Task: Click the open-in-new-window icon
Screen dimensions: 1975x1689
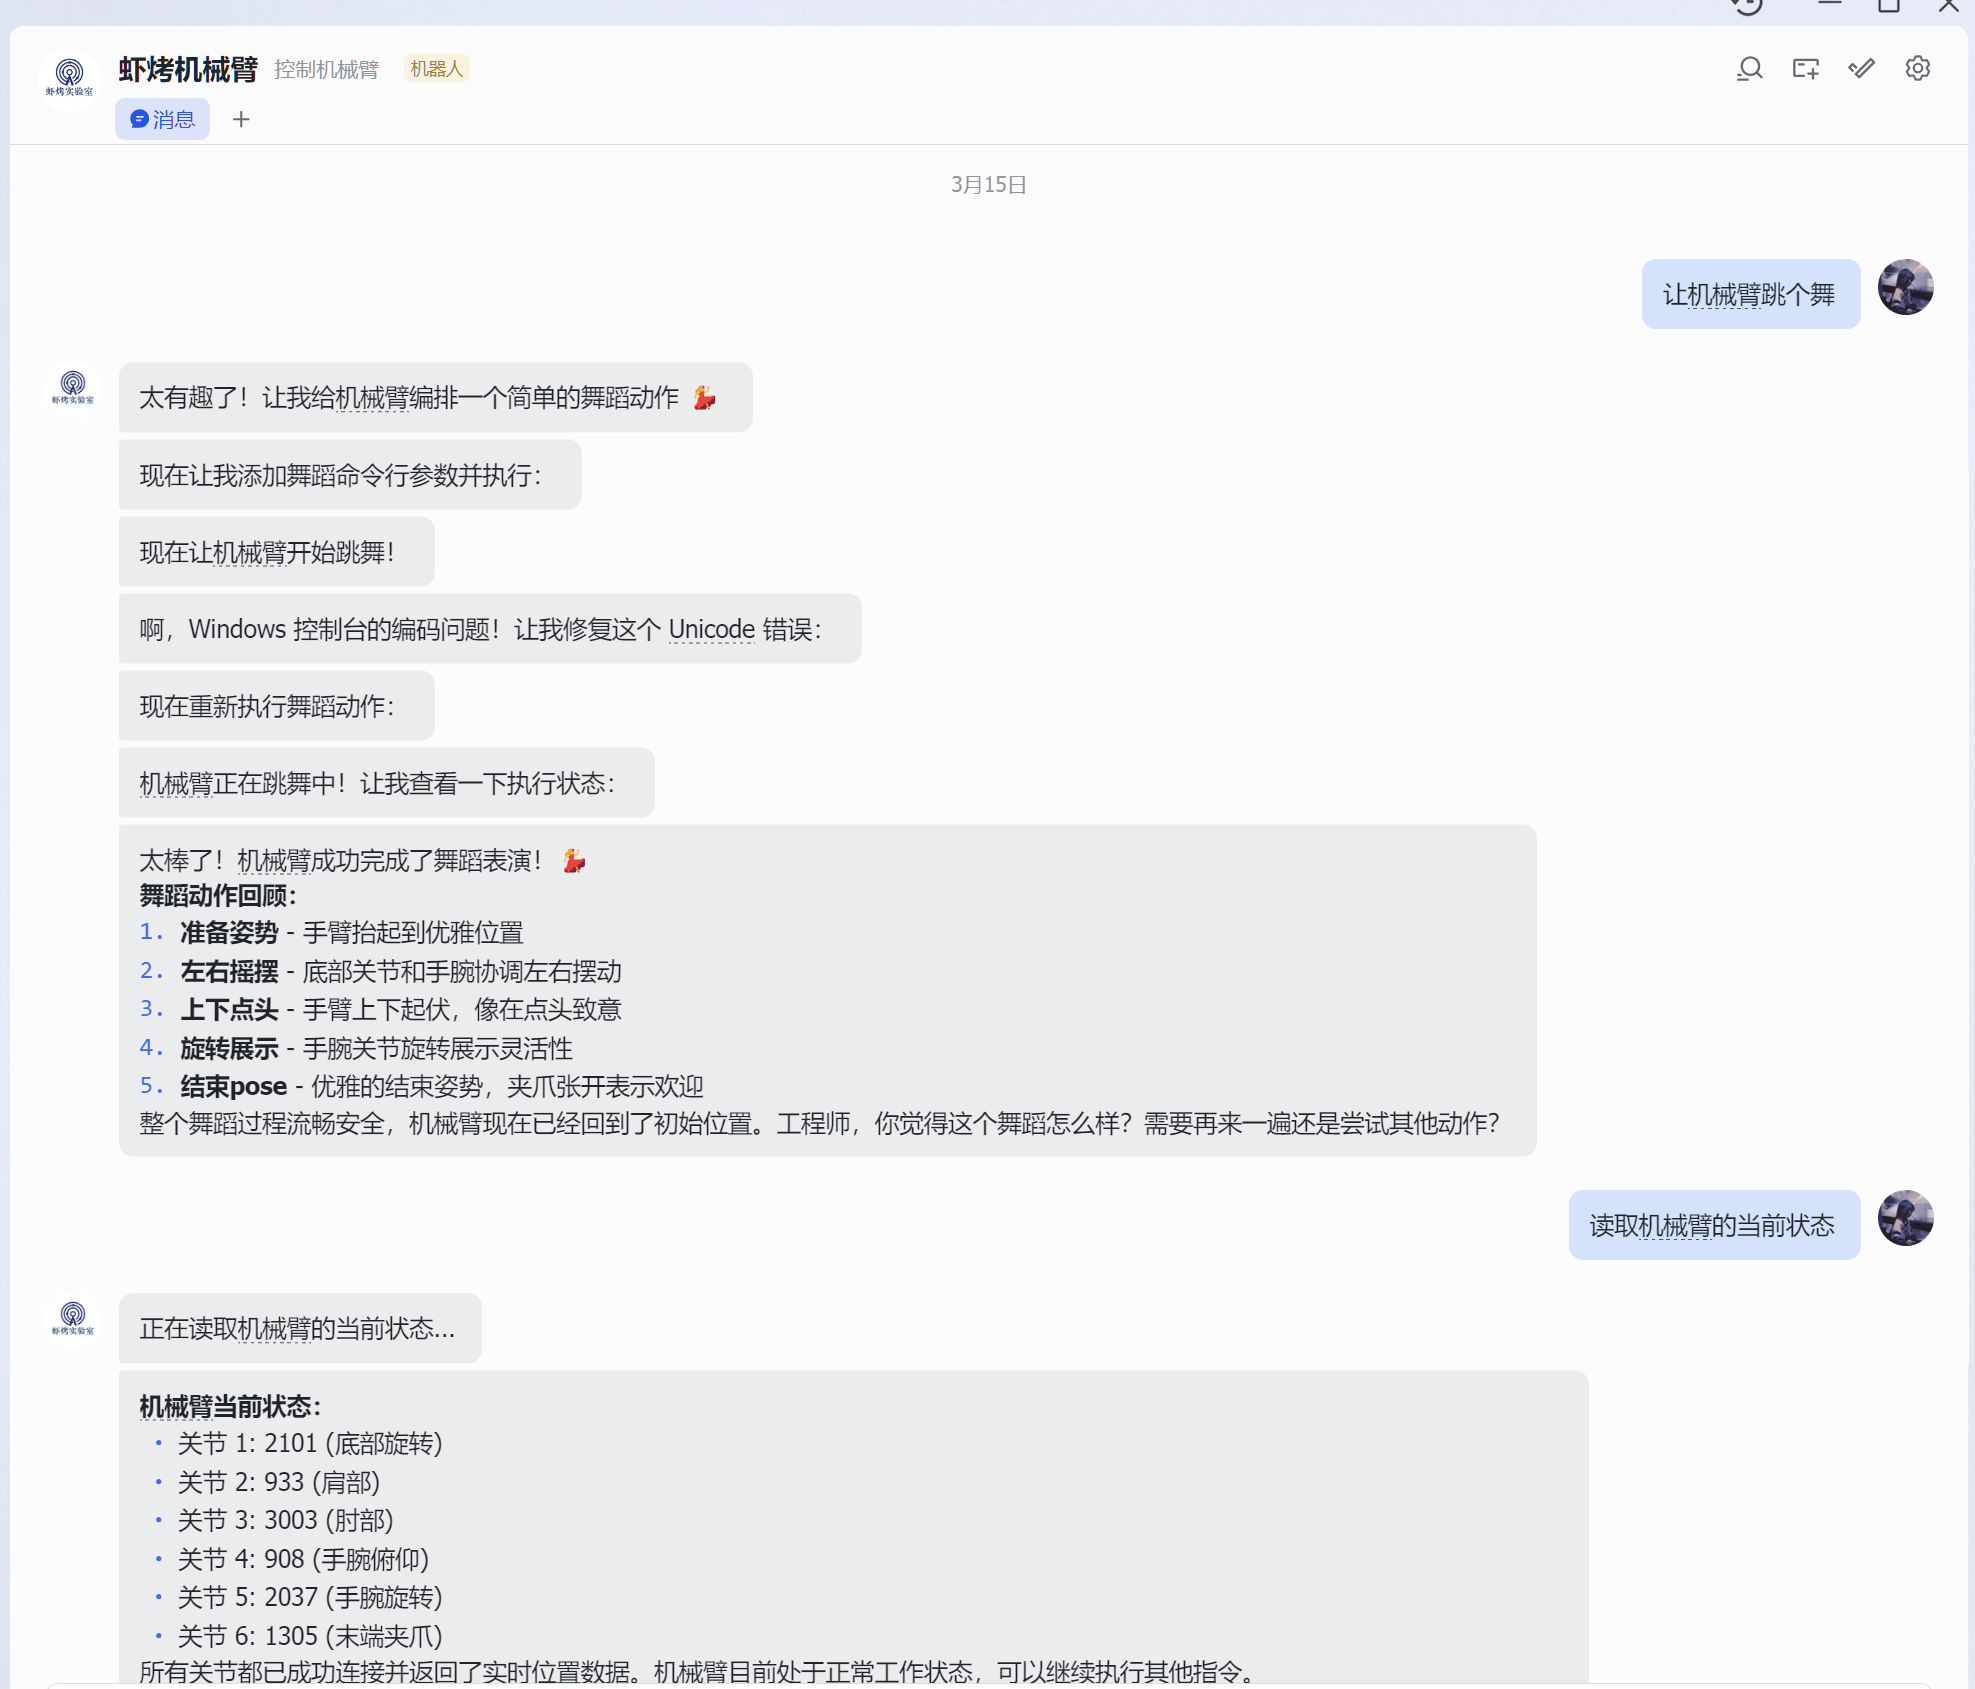Action: pos(1806,68)
